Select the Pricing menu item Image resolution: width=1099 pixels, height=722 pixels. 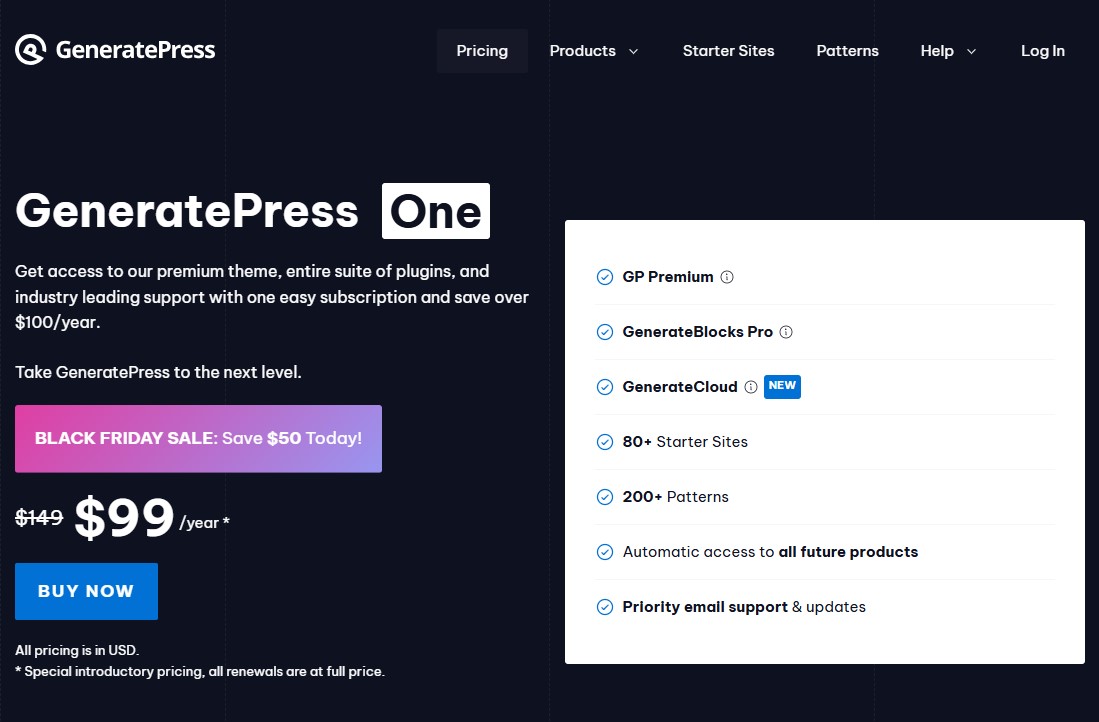click(482, 51)
